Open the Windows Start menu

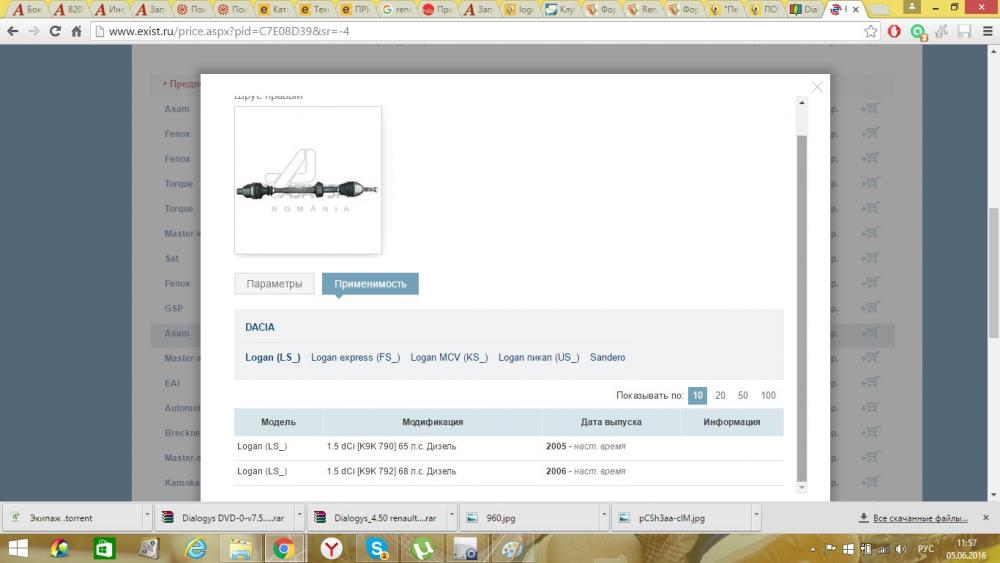click(x=18, y=548)
